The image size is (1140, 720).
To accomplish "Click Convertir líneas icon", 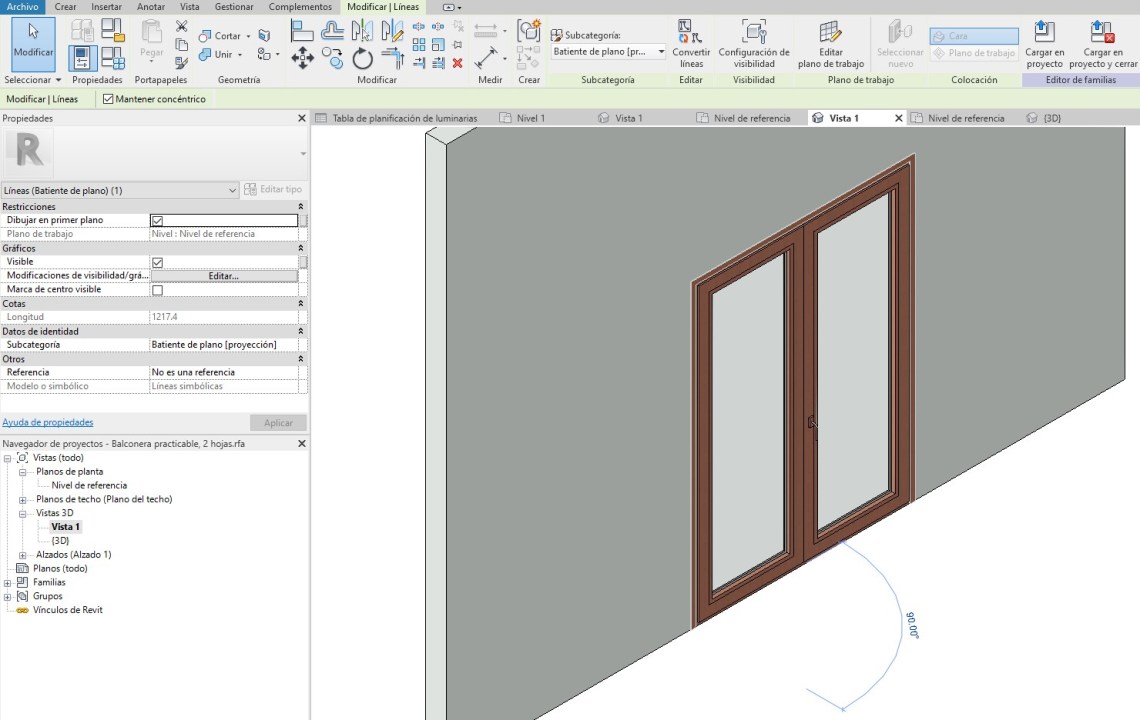I will (690, 44).
